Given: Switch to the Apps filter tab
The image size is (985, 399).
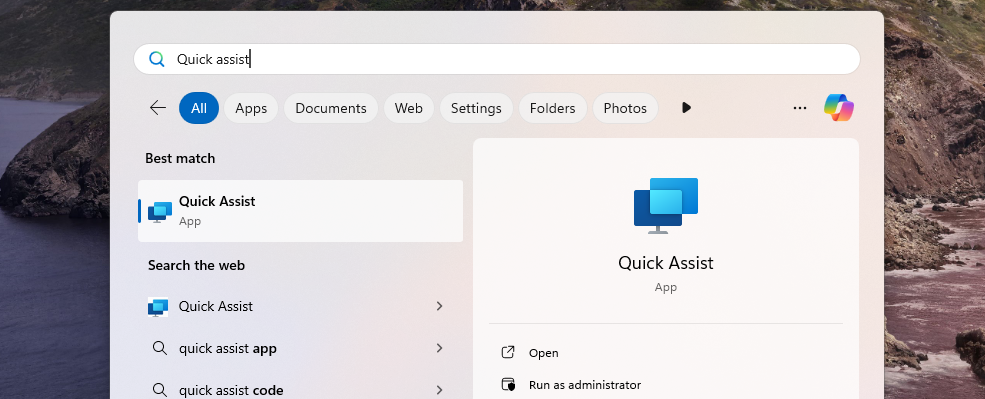Looking at the screenshot, I should coord(251,108).
